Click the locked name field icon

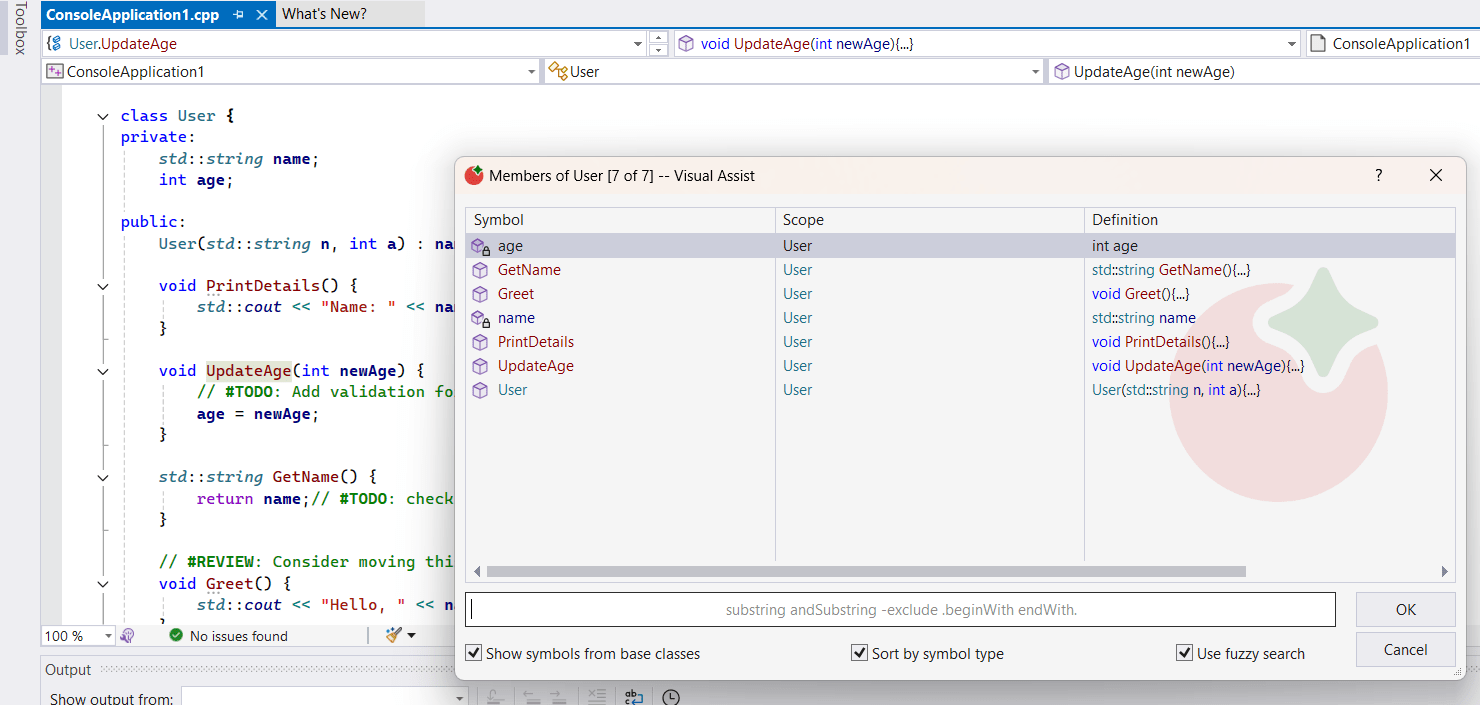click(x=480, y=318)
